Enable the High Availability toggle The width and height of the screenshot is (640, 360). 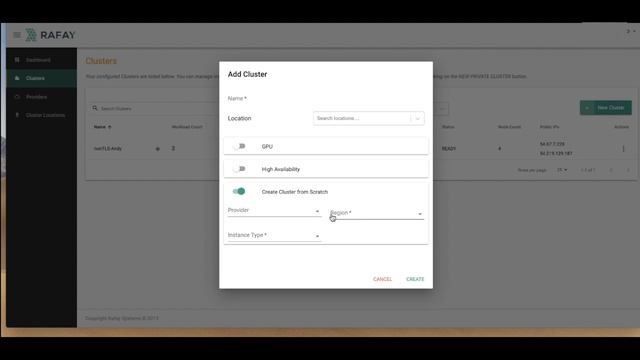[x=239, y=169]
